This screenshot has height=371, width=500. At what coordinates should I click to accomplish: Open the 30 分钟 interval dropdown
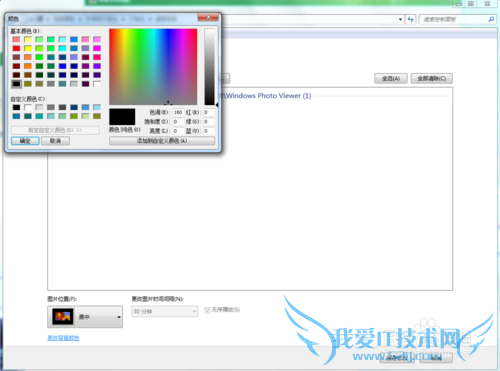coord(165,311)
